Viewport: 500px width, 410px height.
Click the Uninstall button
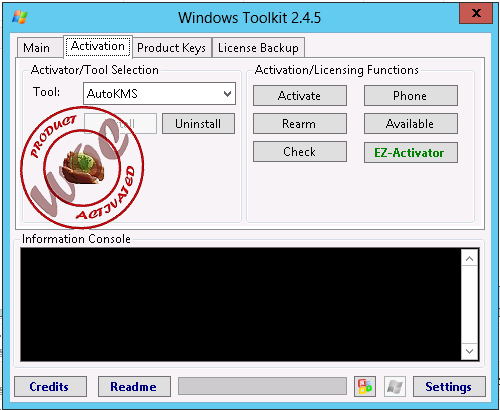198,124
